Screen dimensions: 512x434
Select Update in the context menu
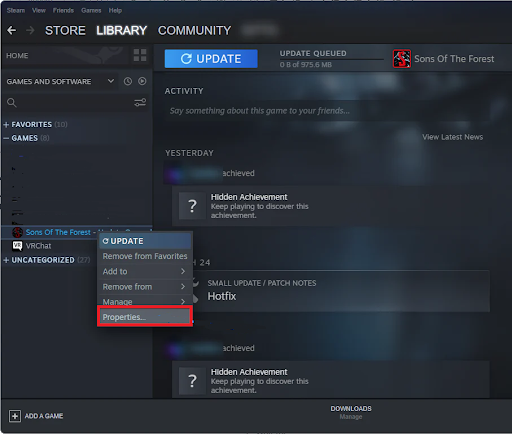tap(145, 241)
